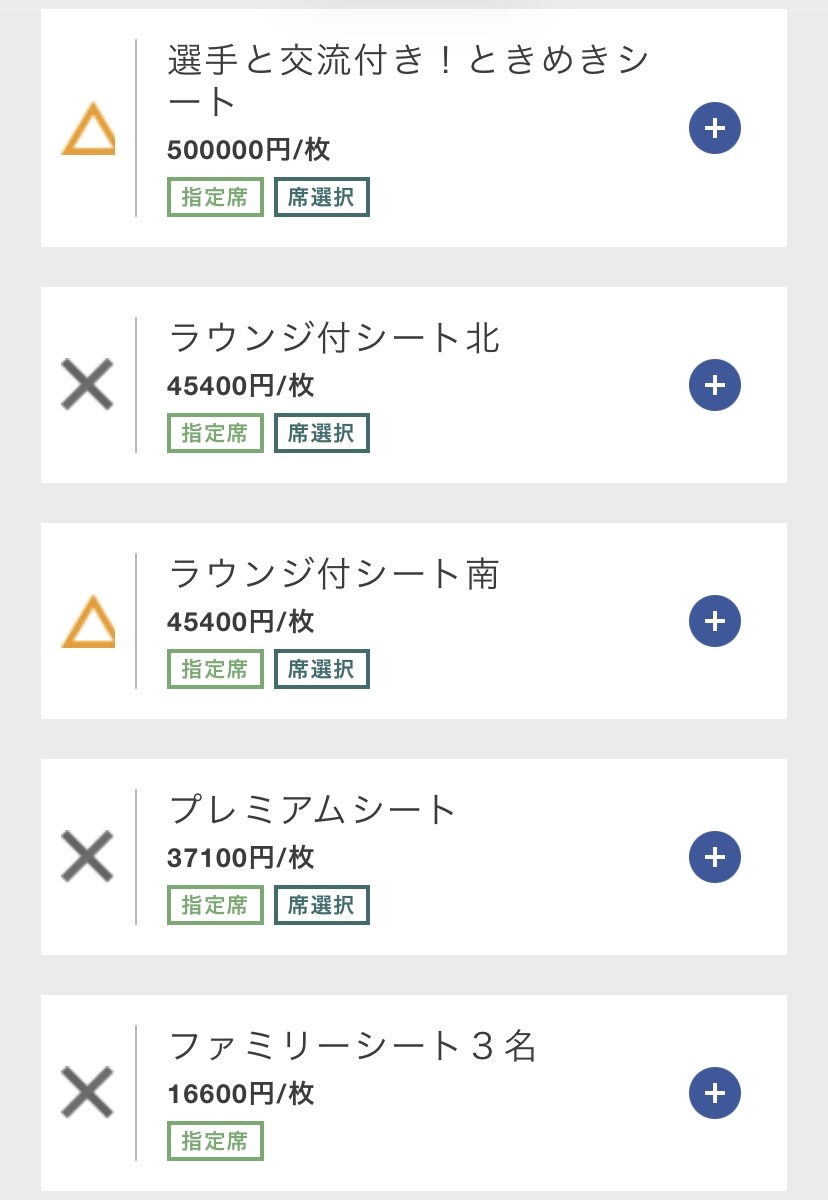Click 席選択 tag under プレミアムシート
The image size is (828, 1200).
(x=321, y=905)
